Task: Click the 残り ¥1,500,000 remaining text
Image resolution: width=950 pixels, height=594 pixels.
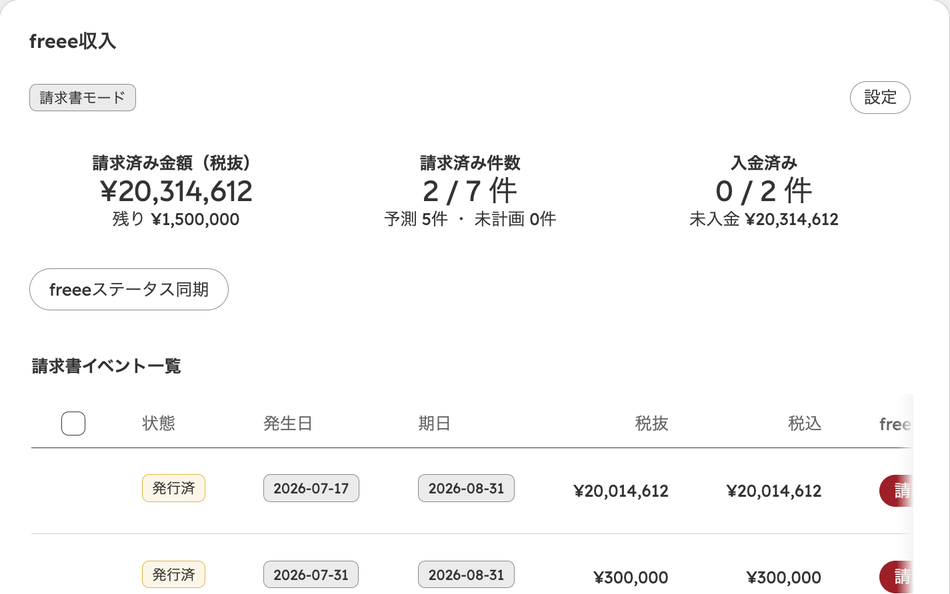Action: click(176, 219)
